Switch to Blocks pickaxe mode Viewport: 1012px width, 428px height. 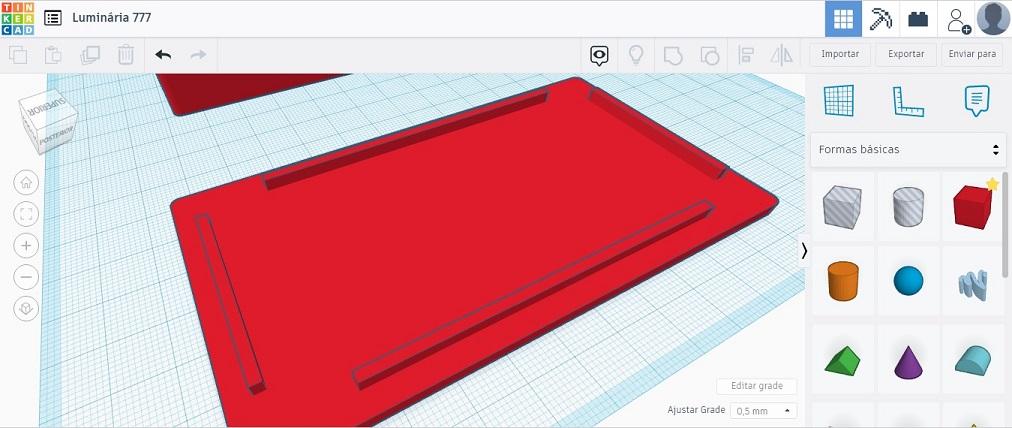880,19
